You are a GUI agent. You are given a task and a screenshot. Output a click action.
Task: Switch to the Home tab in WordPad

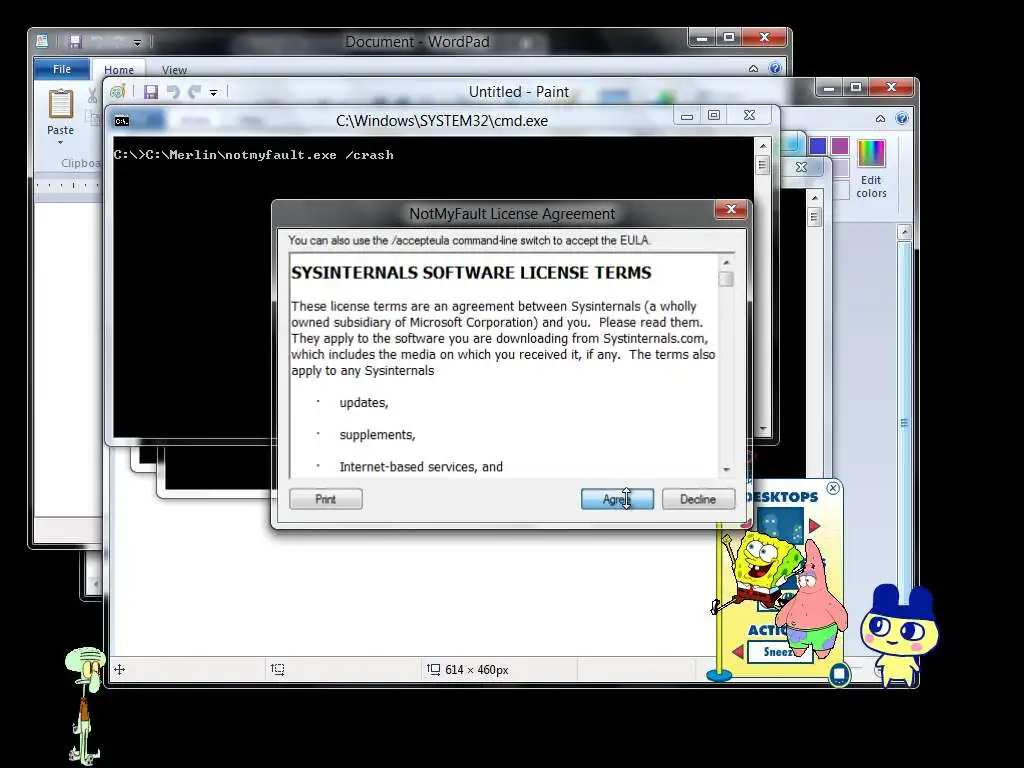pyautogui.click(x=119, y=70)
